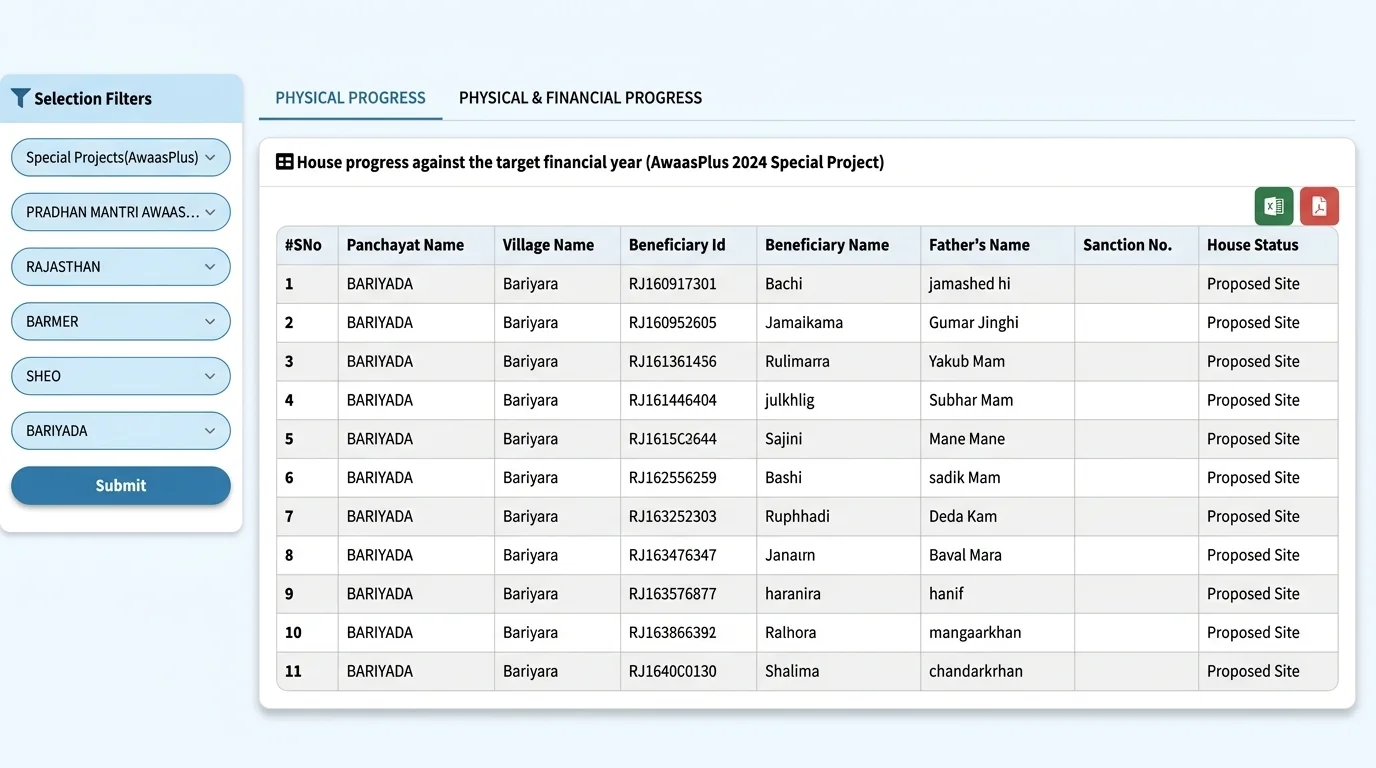Click Proposed Site status for Bachi
The height and width of the screenshot is (768, 1376).
point(1253,284)
